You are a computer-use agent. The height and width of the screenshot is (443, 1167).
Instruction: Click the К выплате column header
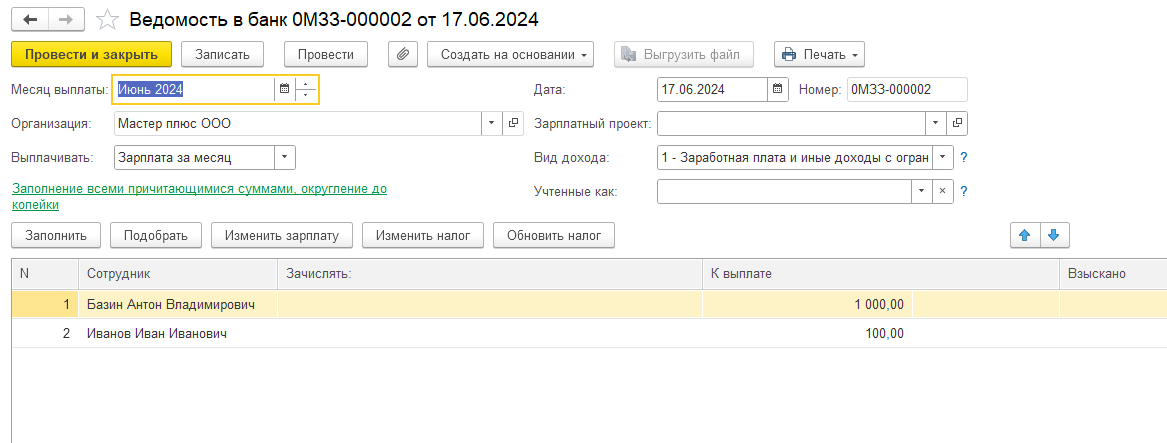(x=880, y=274)
